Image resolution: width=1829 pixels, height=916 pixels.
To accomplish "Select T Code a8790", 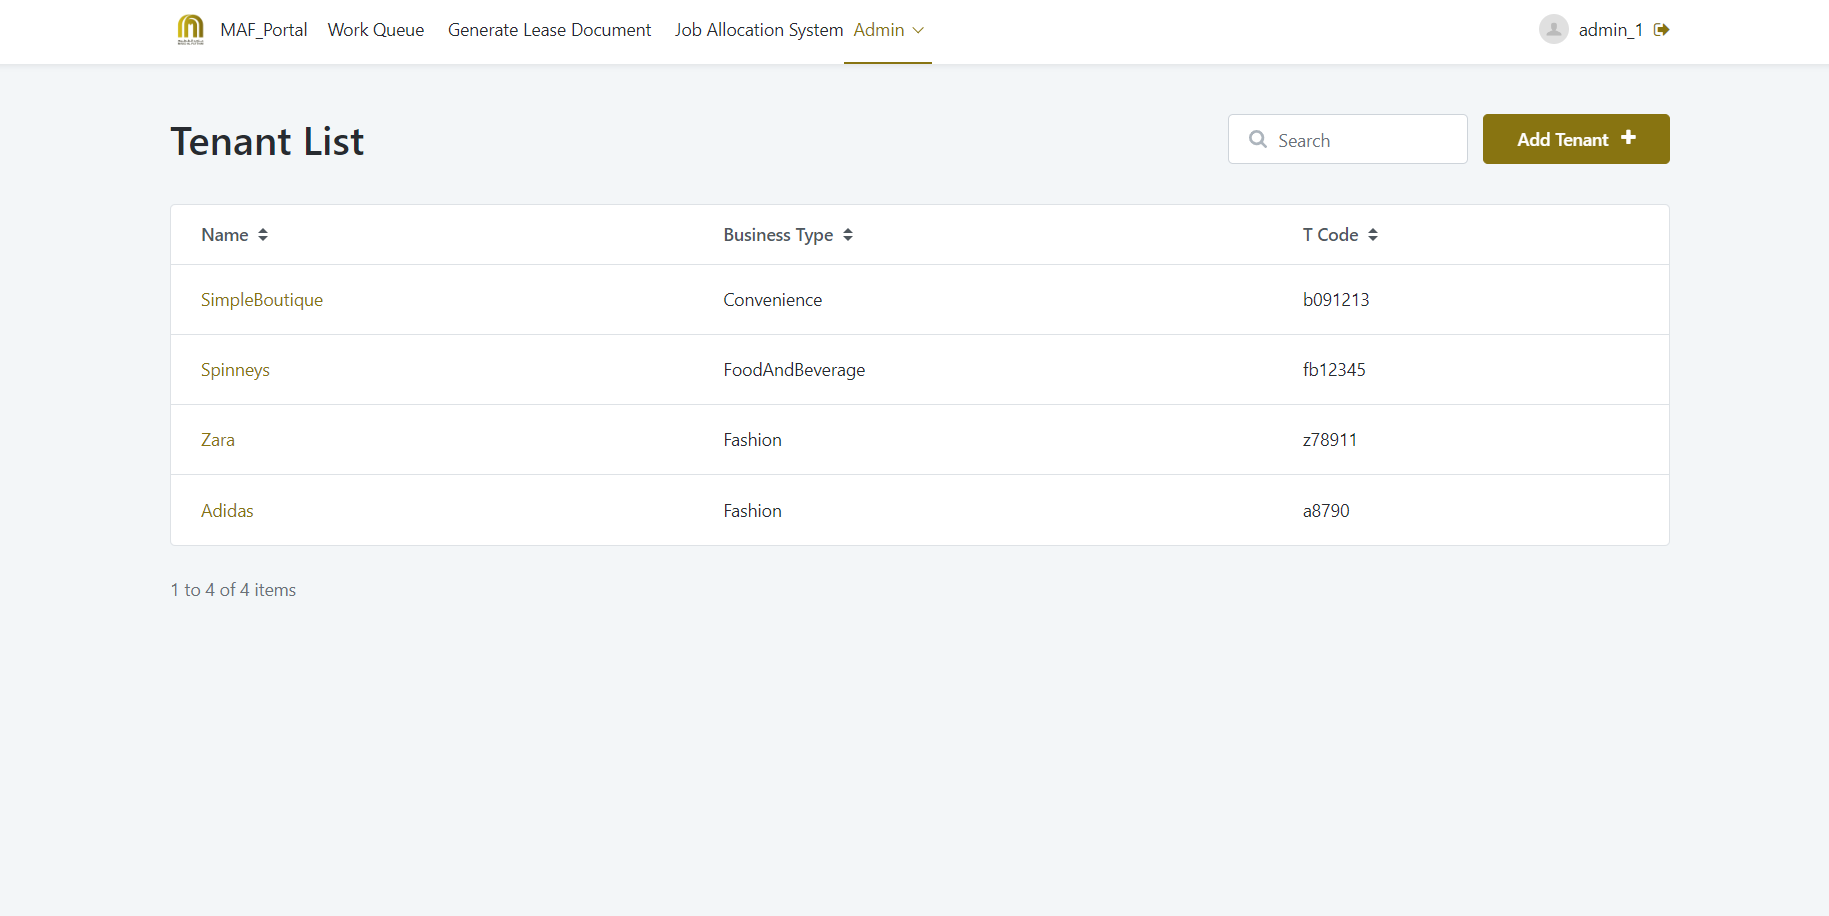I will click(x=1326, y=511).
